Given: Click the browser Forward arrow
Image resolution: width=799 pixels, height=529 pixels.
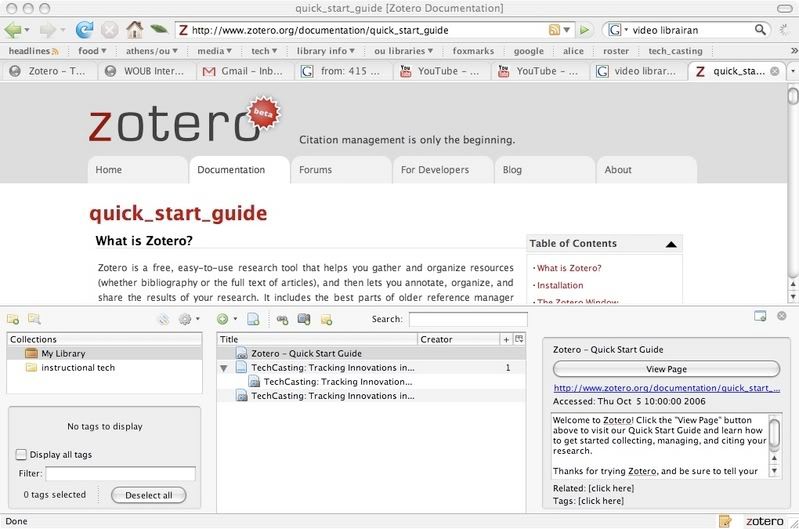Looking at the screenshot, I should coord(47,30).
